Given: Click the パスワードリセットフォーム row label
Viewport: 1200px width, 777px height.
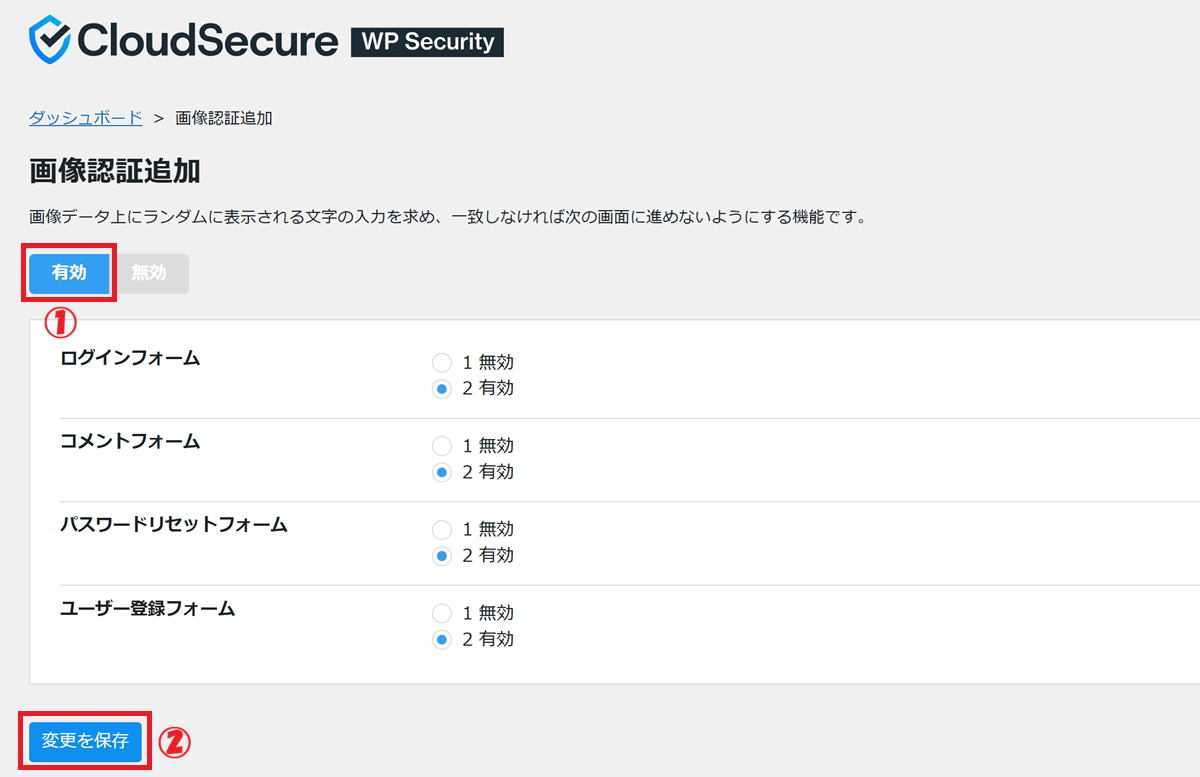Looking at the screenshot, I should point(174,524).
